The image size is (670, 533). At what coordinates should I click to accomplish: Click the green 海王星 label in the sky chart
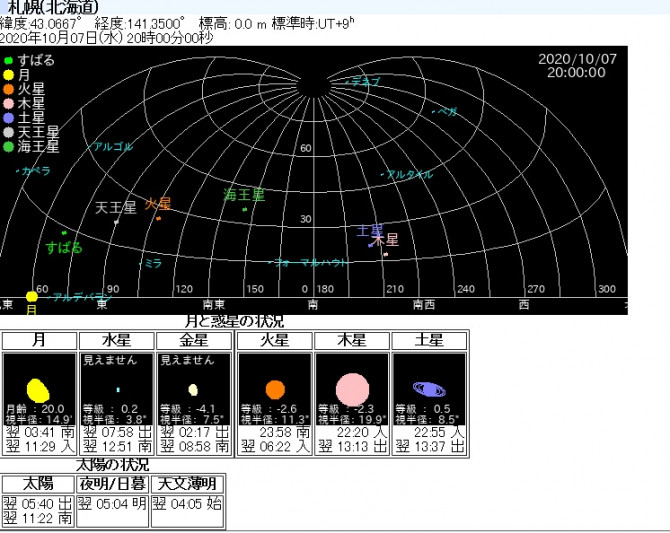tap(244, 195)
